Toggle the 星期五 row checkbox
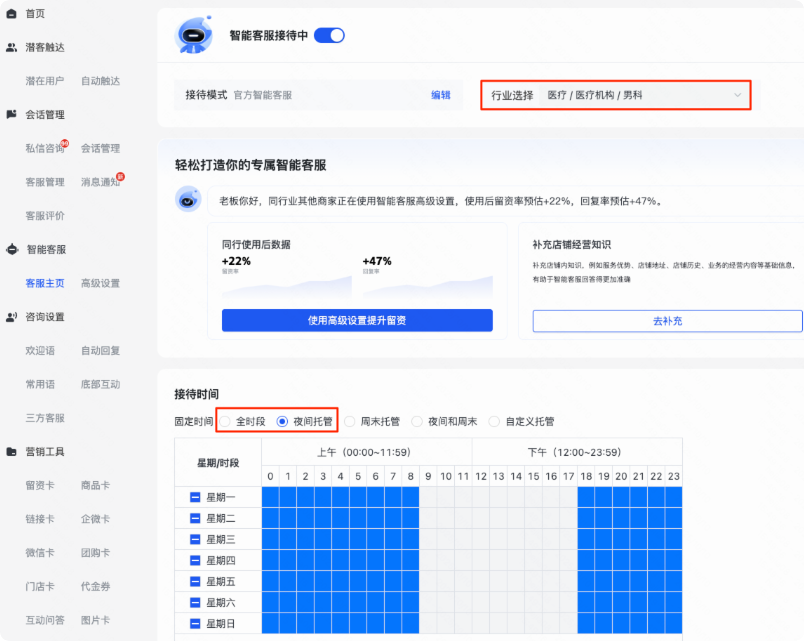Screen dimensions: 804x641 click(195, 582)
